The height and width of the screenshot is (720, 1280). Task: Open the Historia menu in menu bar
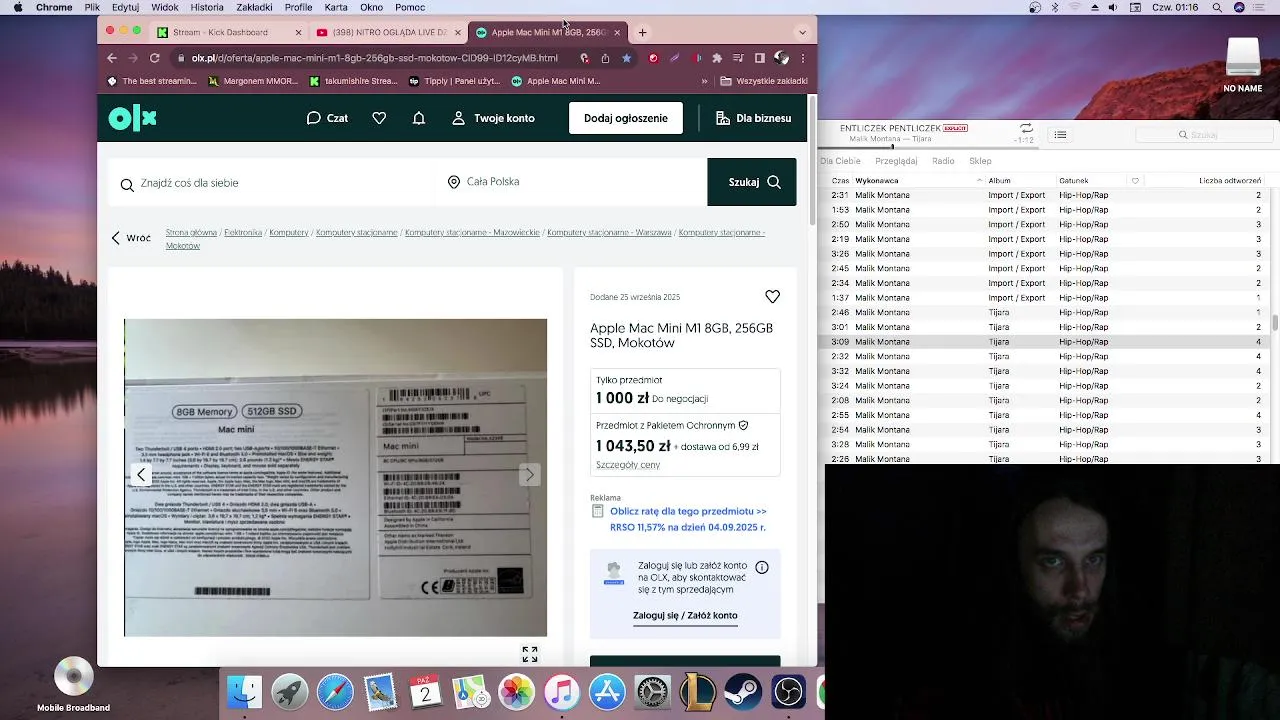click(207, 7)
